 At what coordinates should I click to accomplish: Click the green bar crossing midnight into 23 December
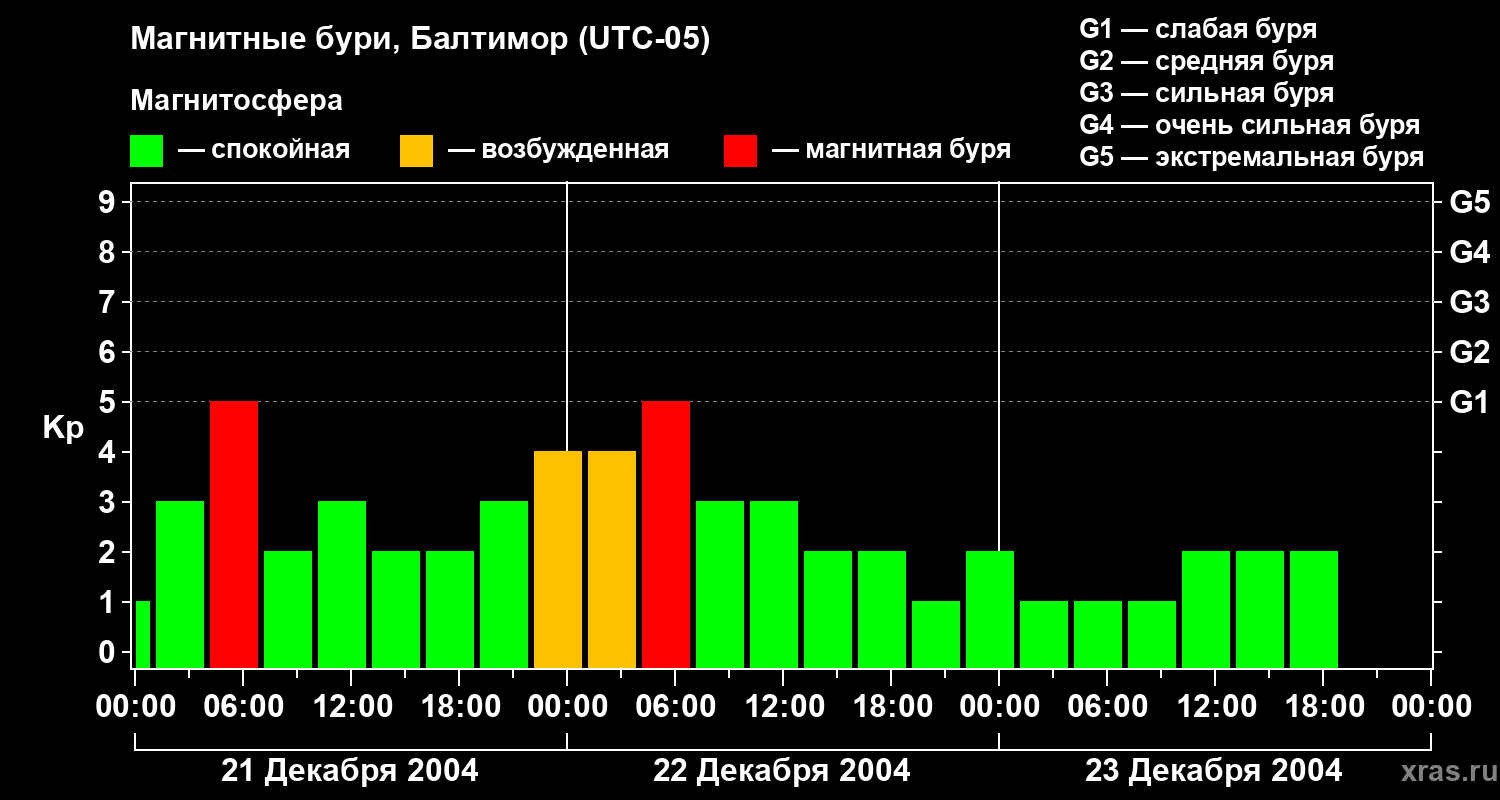(990, 610)
